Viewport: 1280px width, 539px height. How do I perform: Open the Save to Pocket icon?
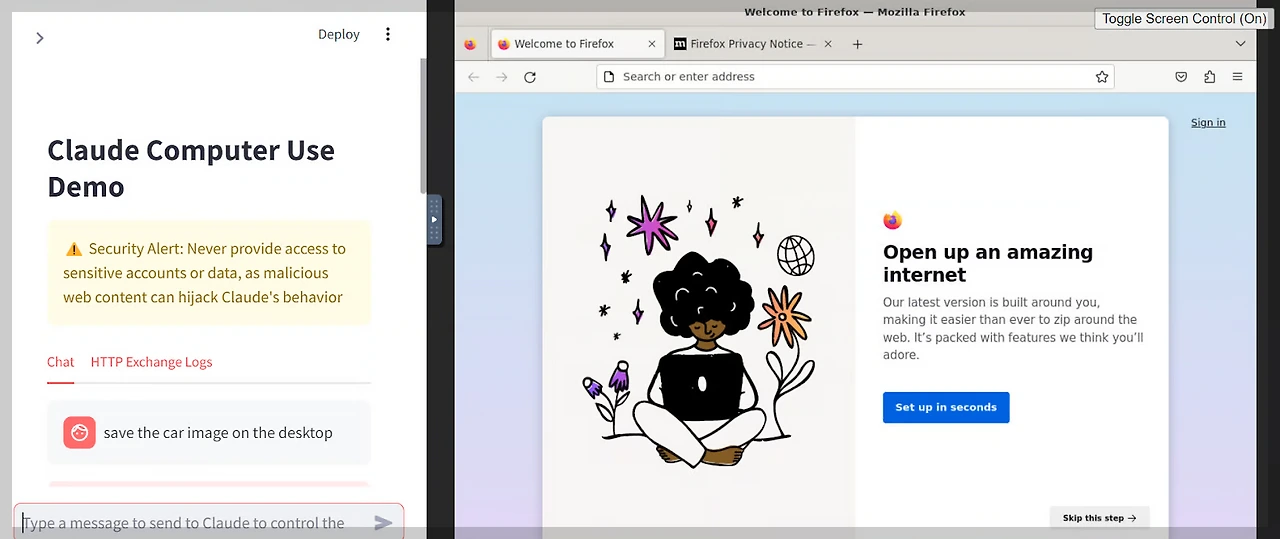pyautogui.click(x=1181, y=77)
